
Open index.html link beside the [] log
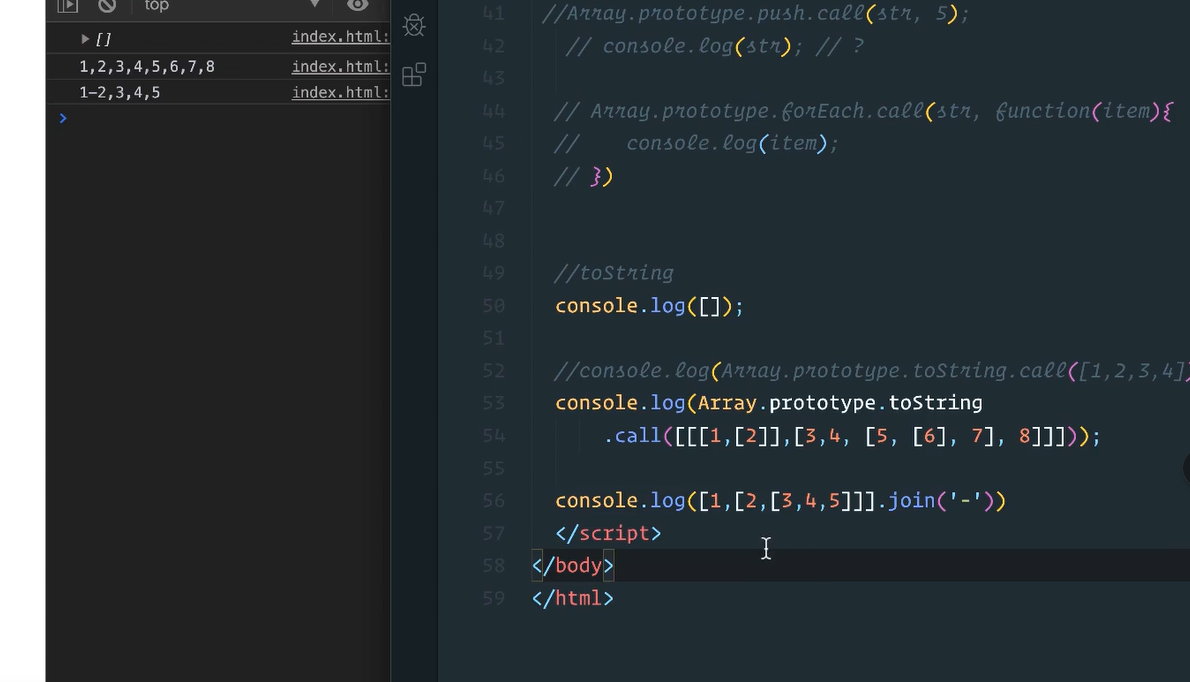pyautogui.click(x=341, y=36)
